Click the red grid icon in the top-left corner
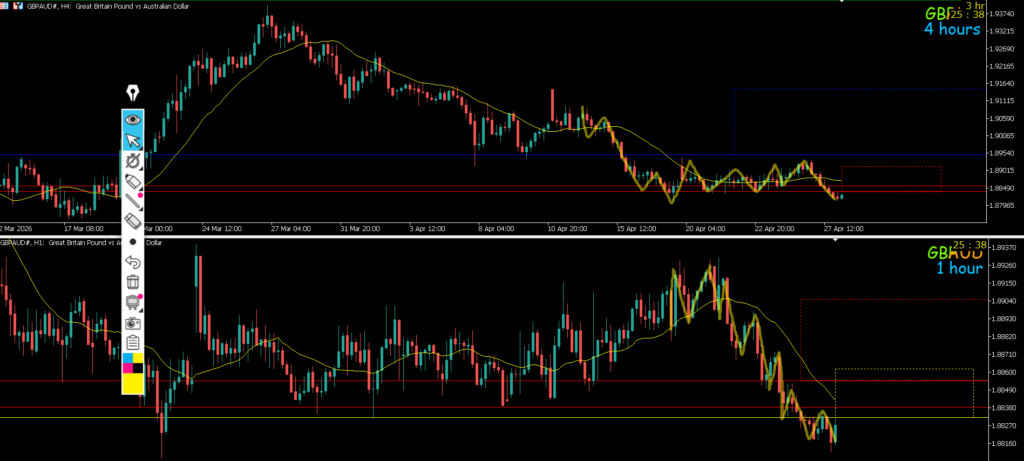 click(5, 5)
